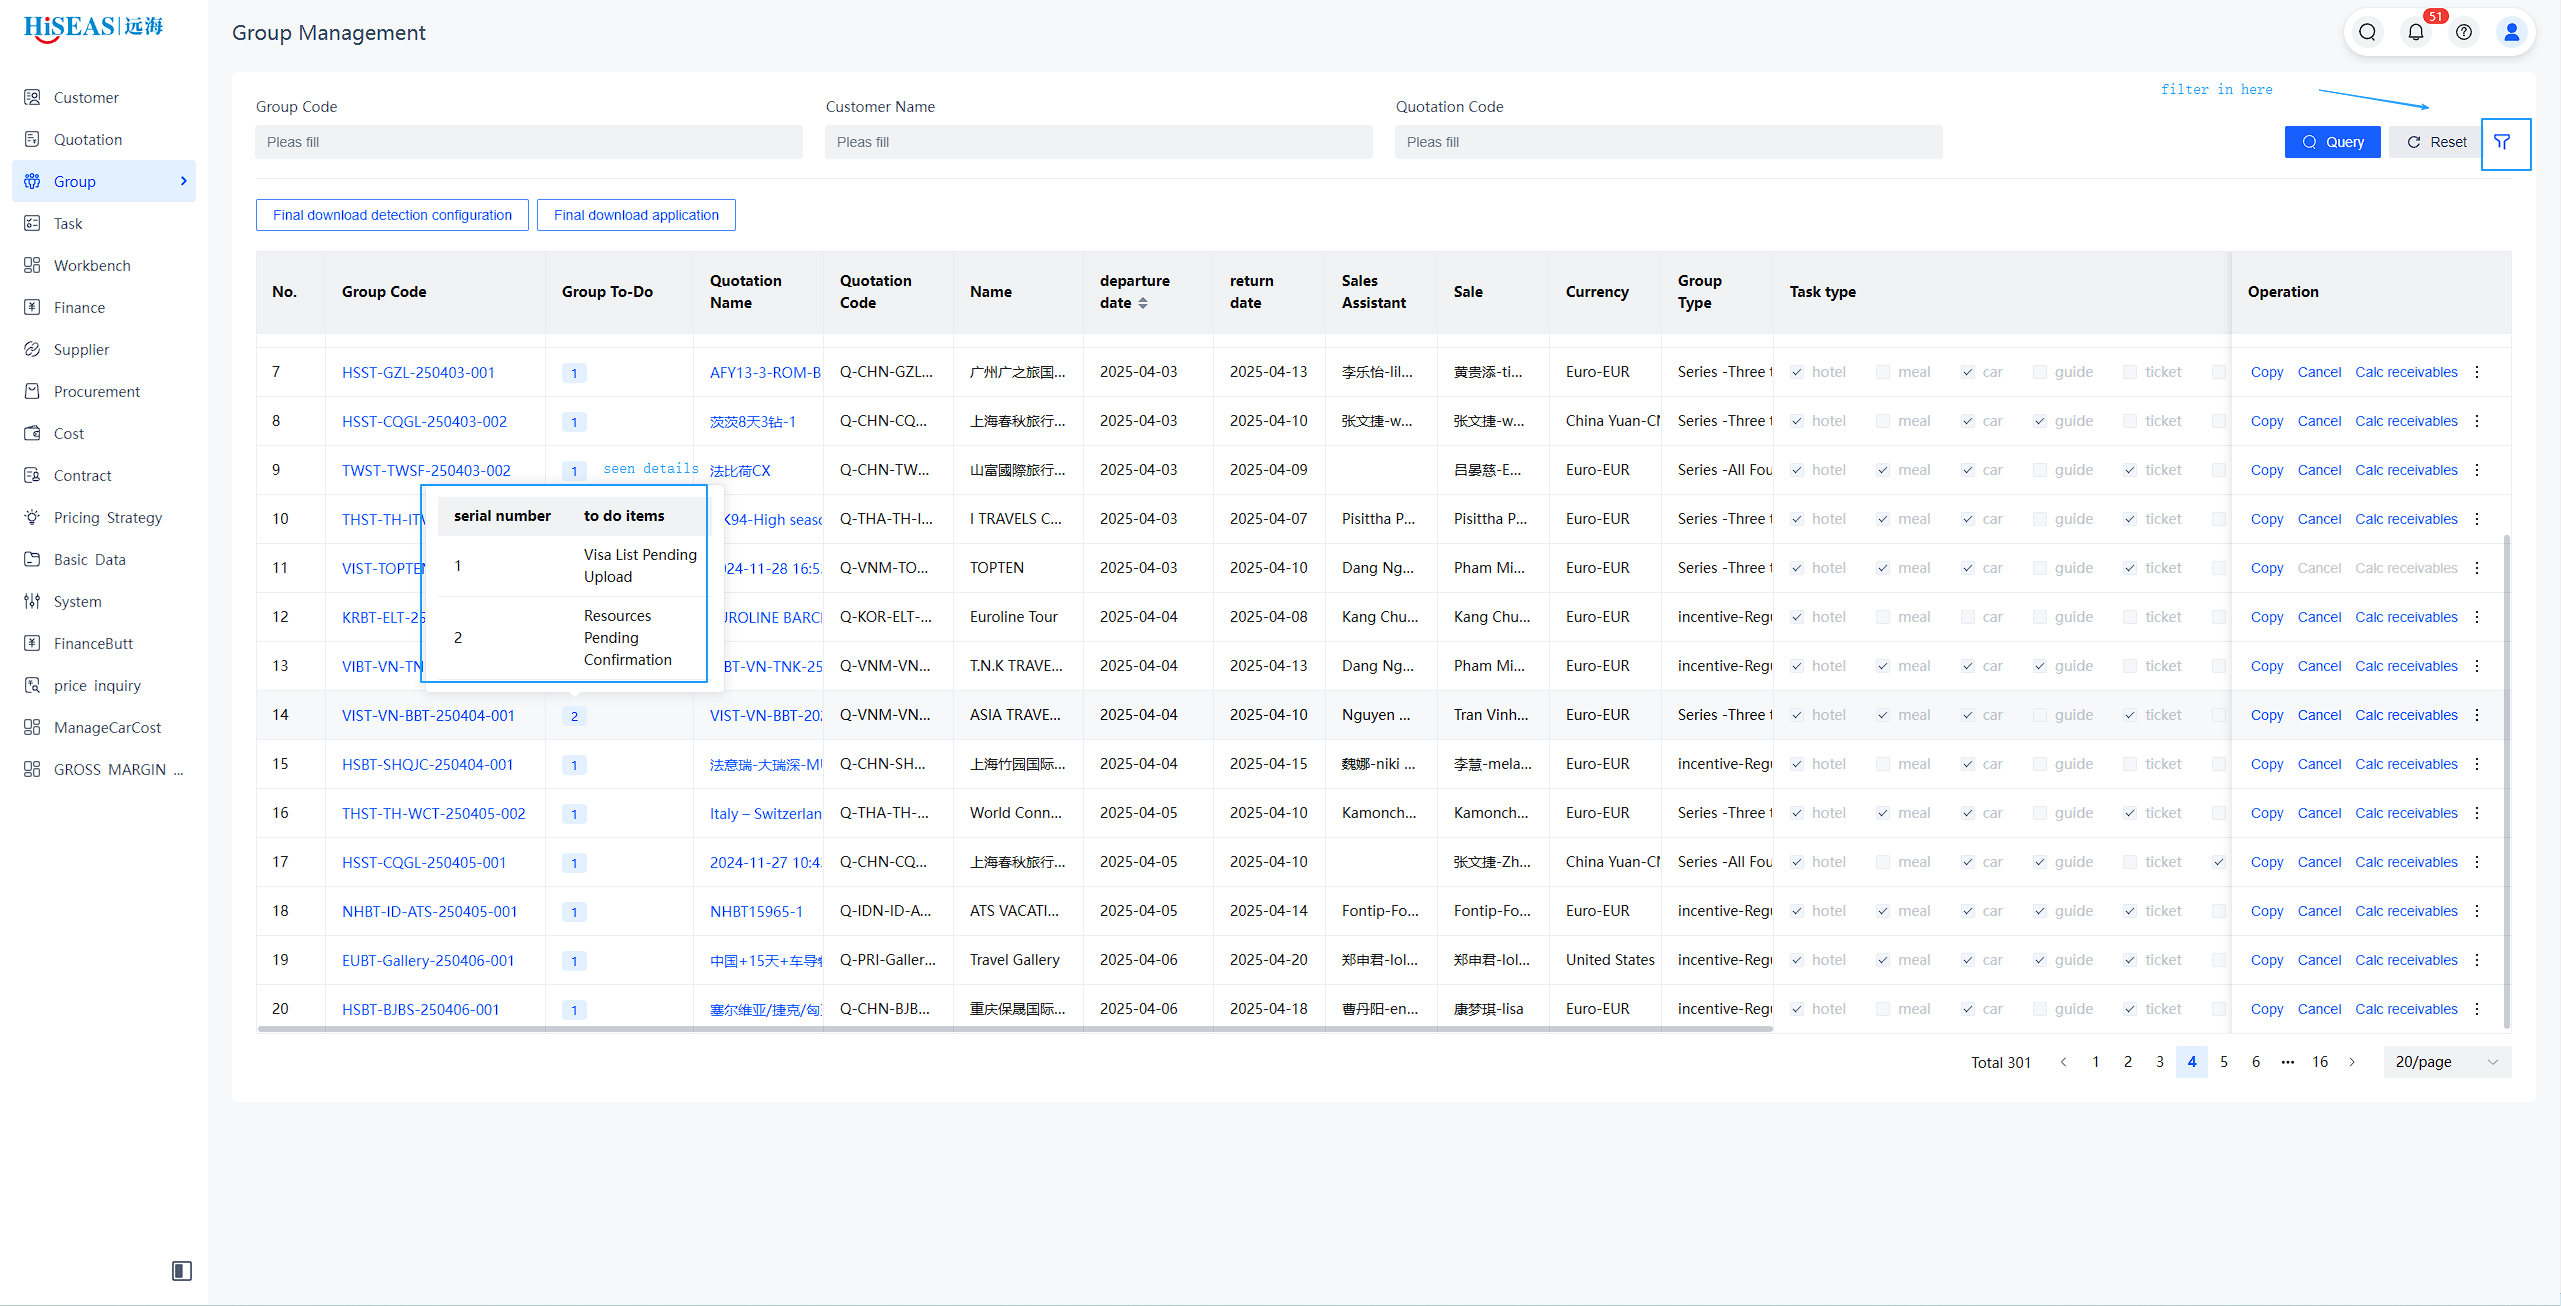Click the FinanceButt sidebar icon
This screenshot has width=2561, height=1306.
(x=32, y=643)
